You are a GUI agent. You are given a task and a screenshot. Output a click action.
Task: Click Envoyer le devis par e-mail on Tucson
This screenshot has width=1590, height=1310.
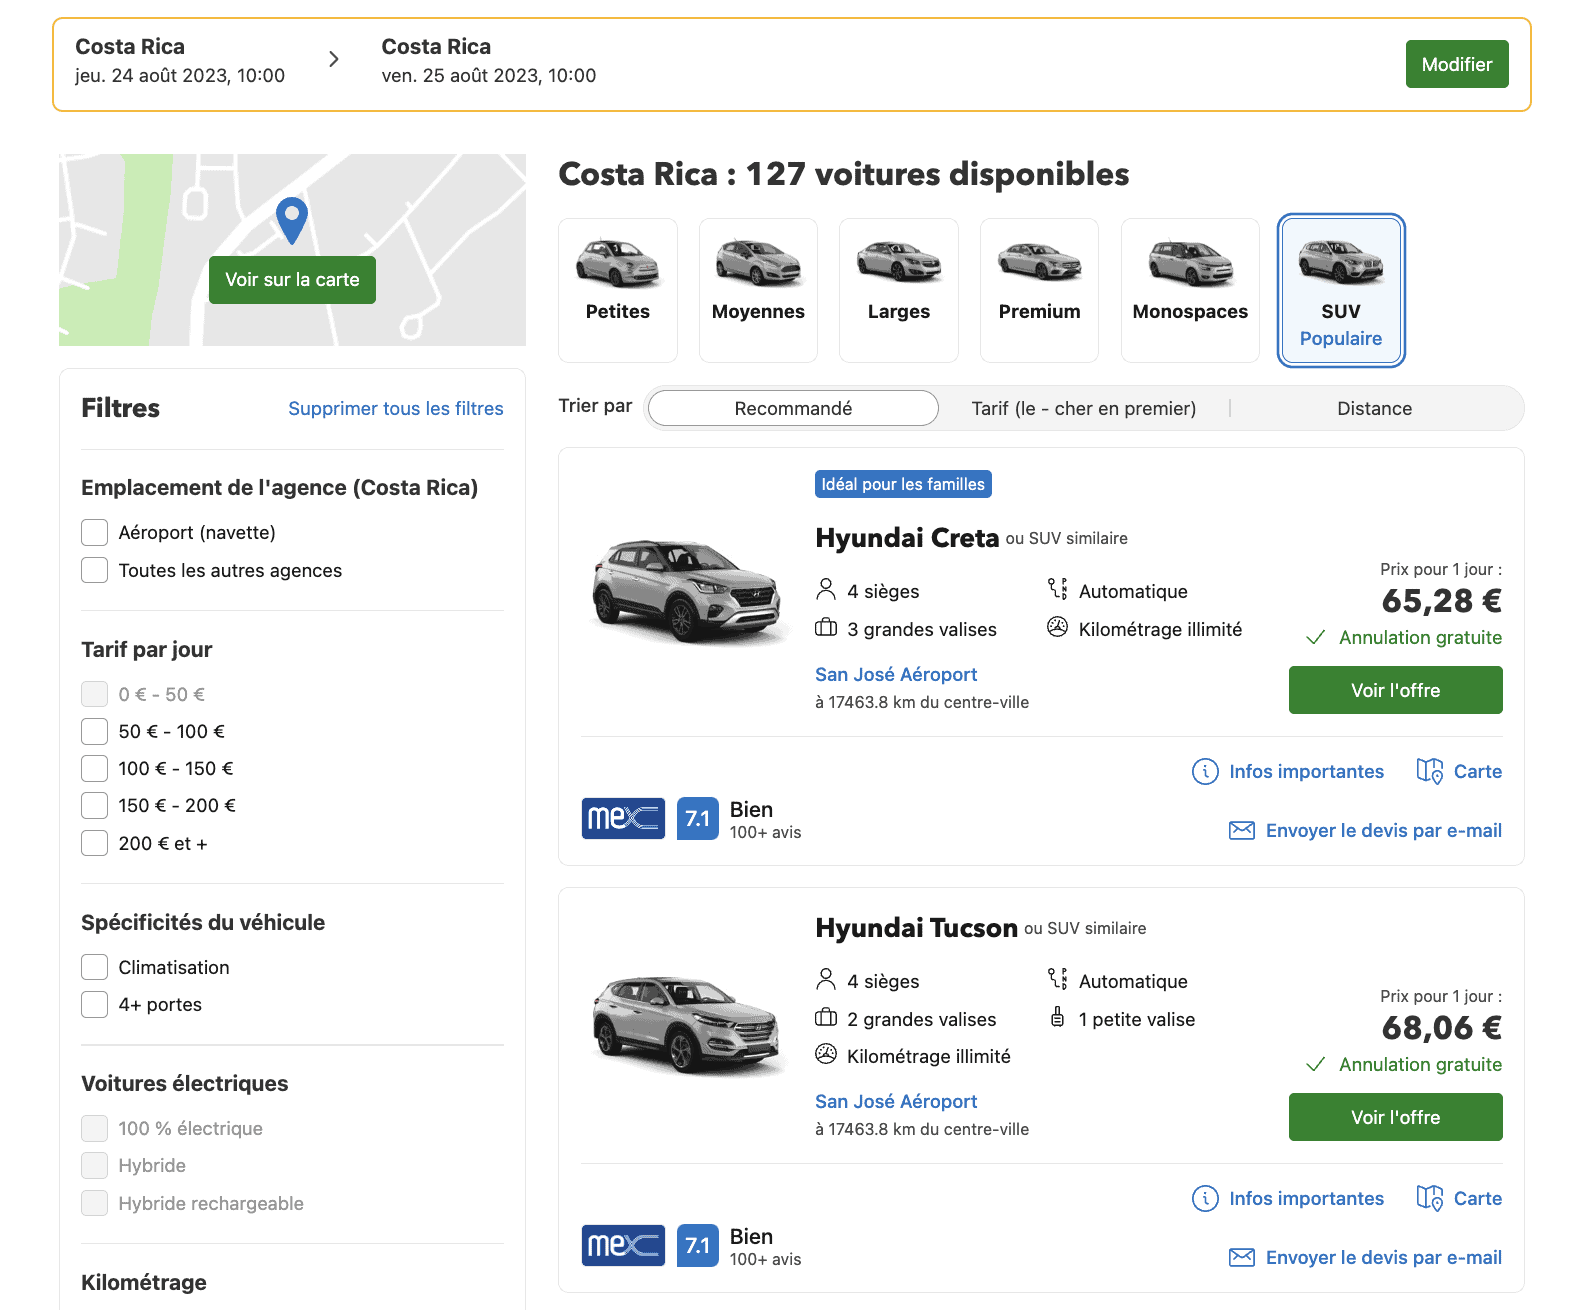click(x=1384, y=1257)
